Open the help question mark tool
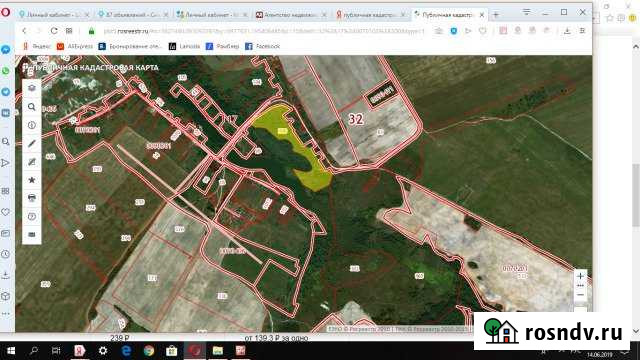640x360 pixels. [31, 216]
